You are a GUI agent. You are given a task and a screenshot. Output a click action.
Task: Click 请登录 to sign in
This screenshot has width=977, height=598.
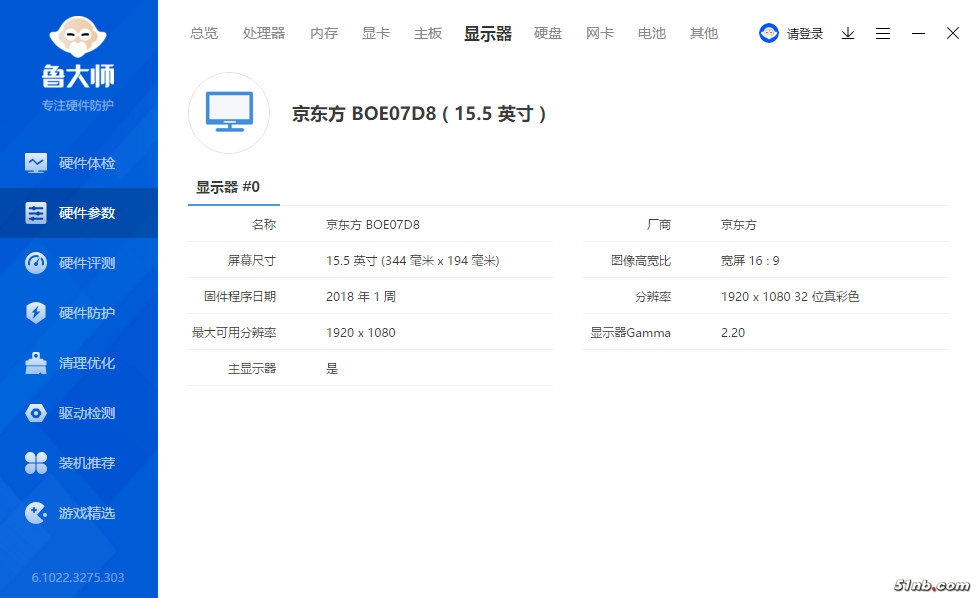coord(805,34)
